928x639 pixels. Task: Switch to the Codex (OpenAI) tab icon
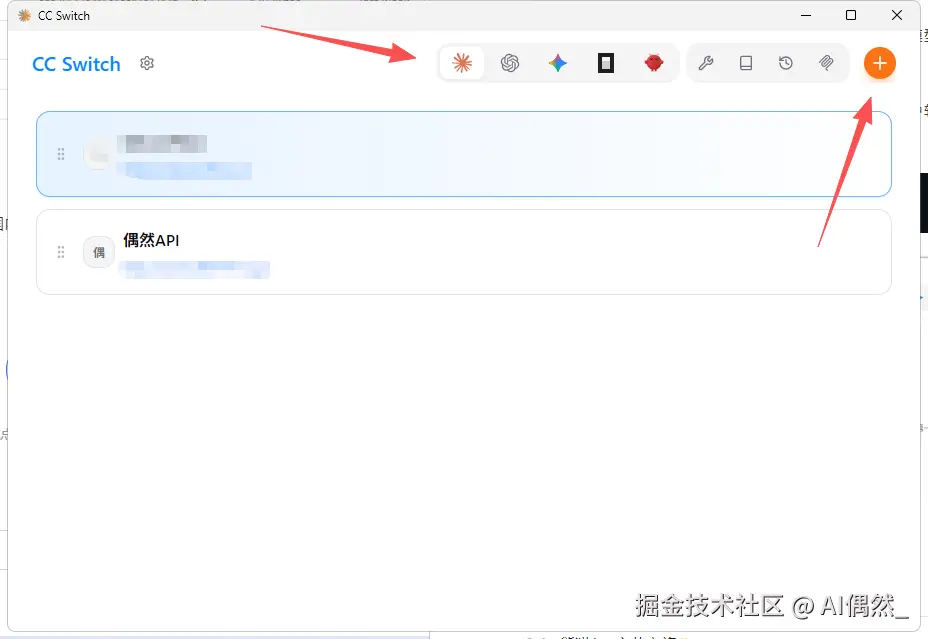(510, 63)
